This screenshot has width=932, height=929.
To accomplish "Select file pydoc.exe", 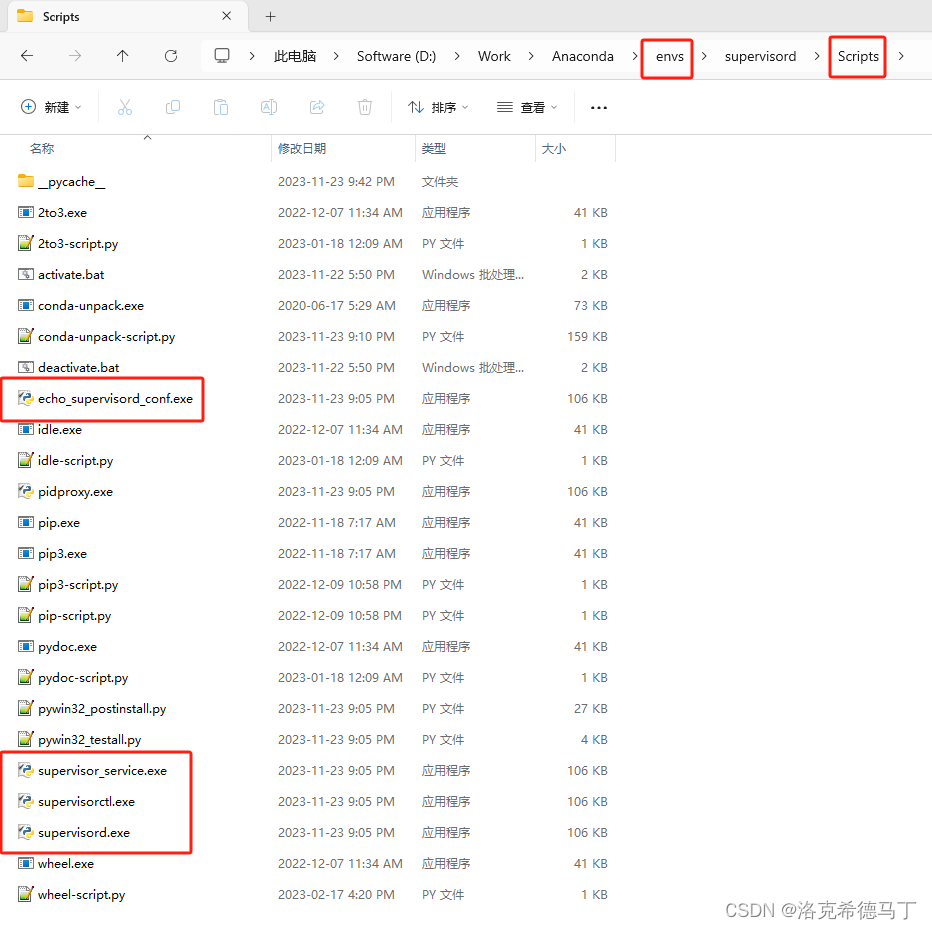I will tap(67, 646).
